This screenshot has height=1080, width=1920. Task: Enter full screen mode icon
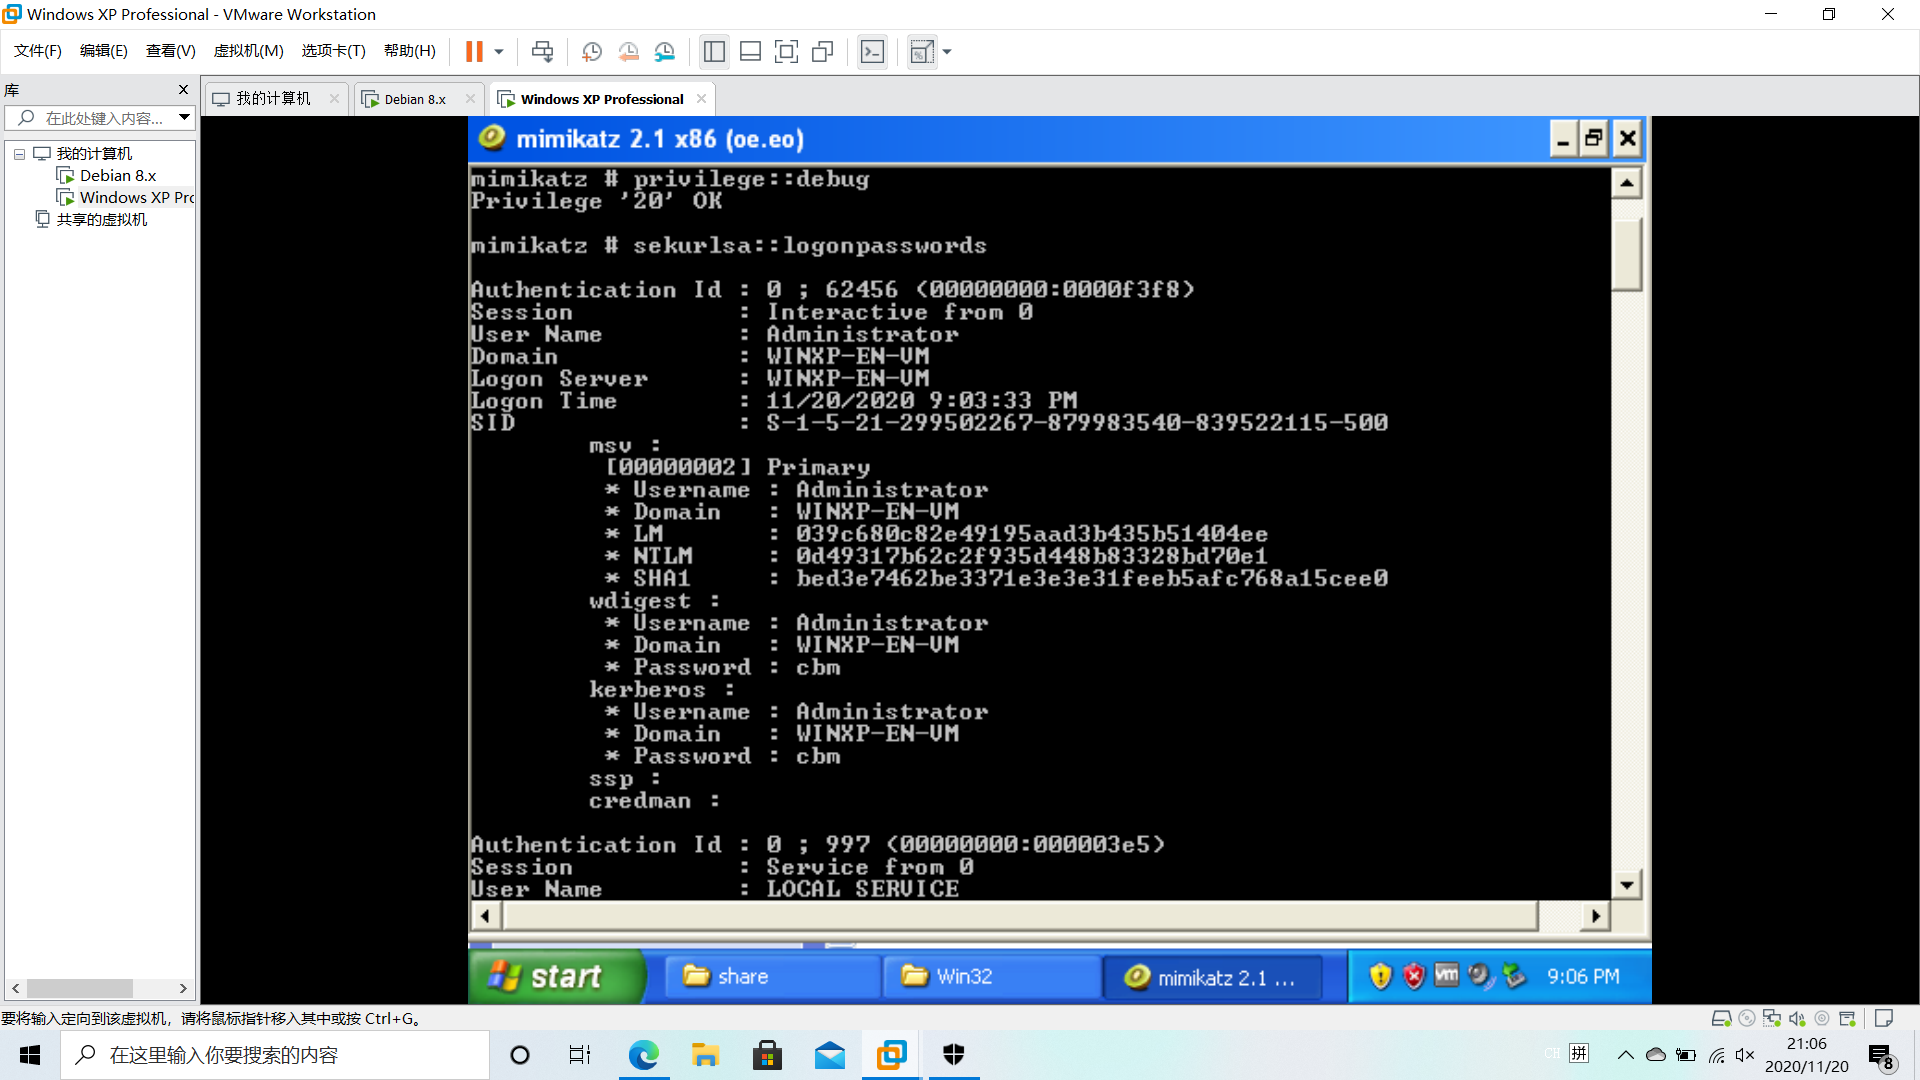(786, 51)
